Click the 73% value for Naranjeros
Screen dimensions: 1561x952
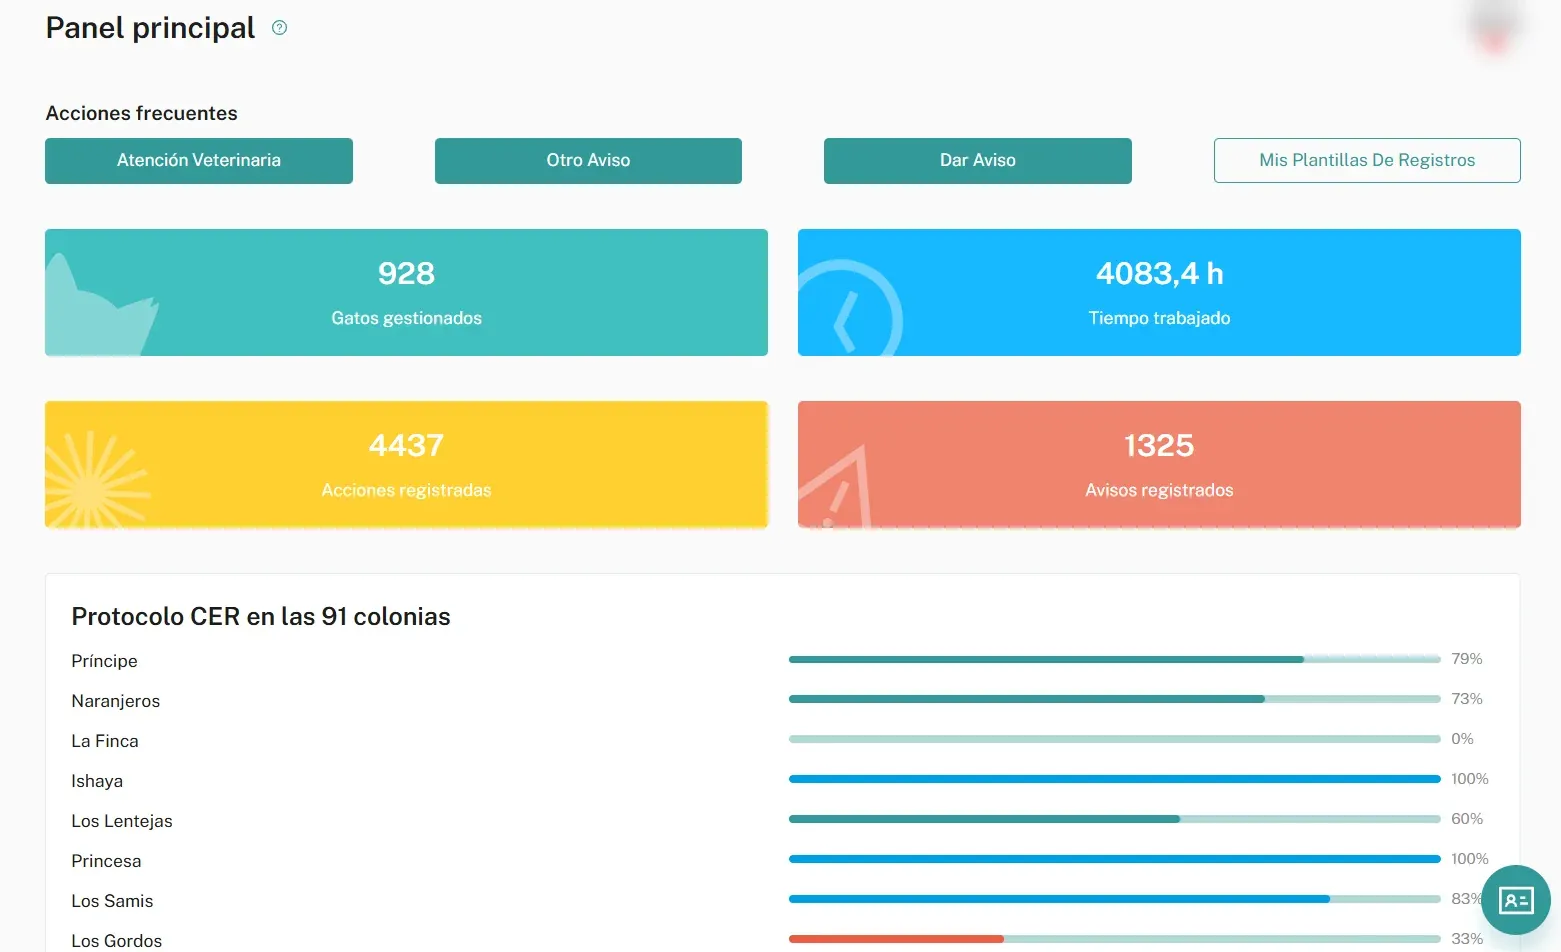pos(1467,699)
